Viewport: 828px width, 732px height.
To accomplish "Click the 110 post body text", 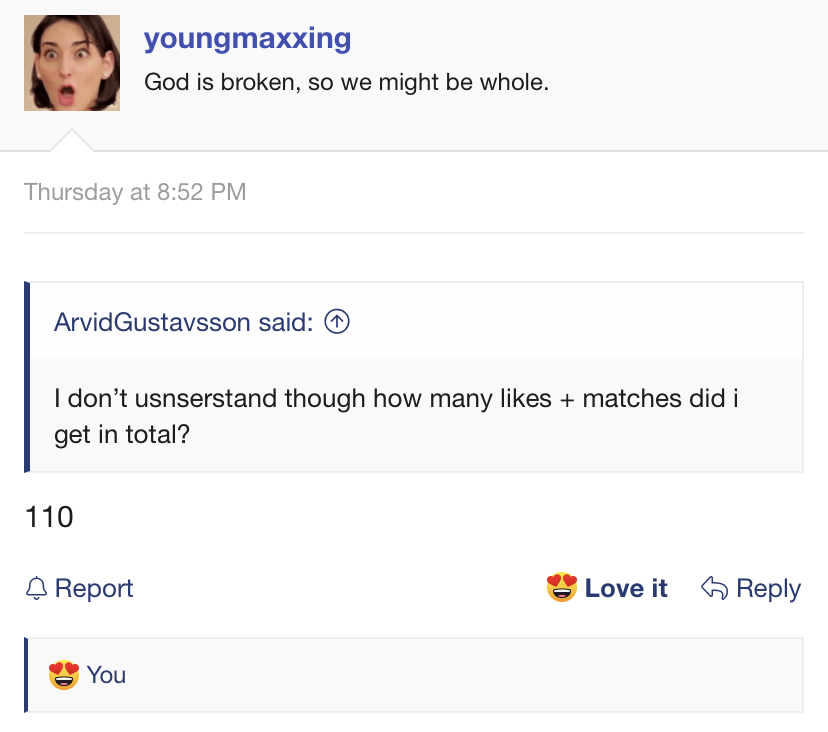I will point(49,517).
